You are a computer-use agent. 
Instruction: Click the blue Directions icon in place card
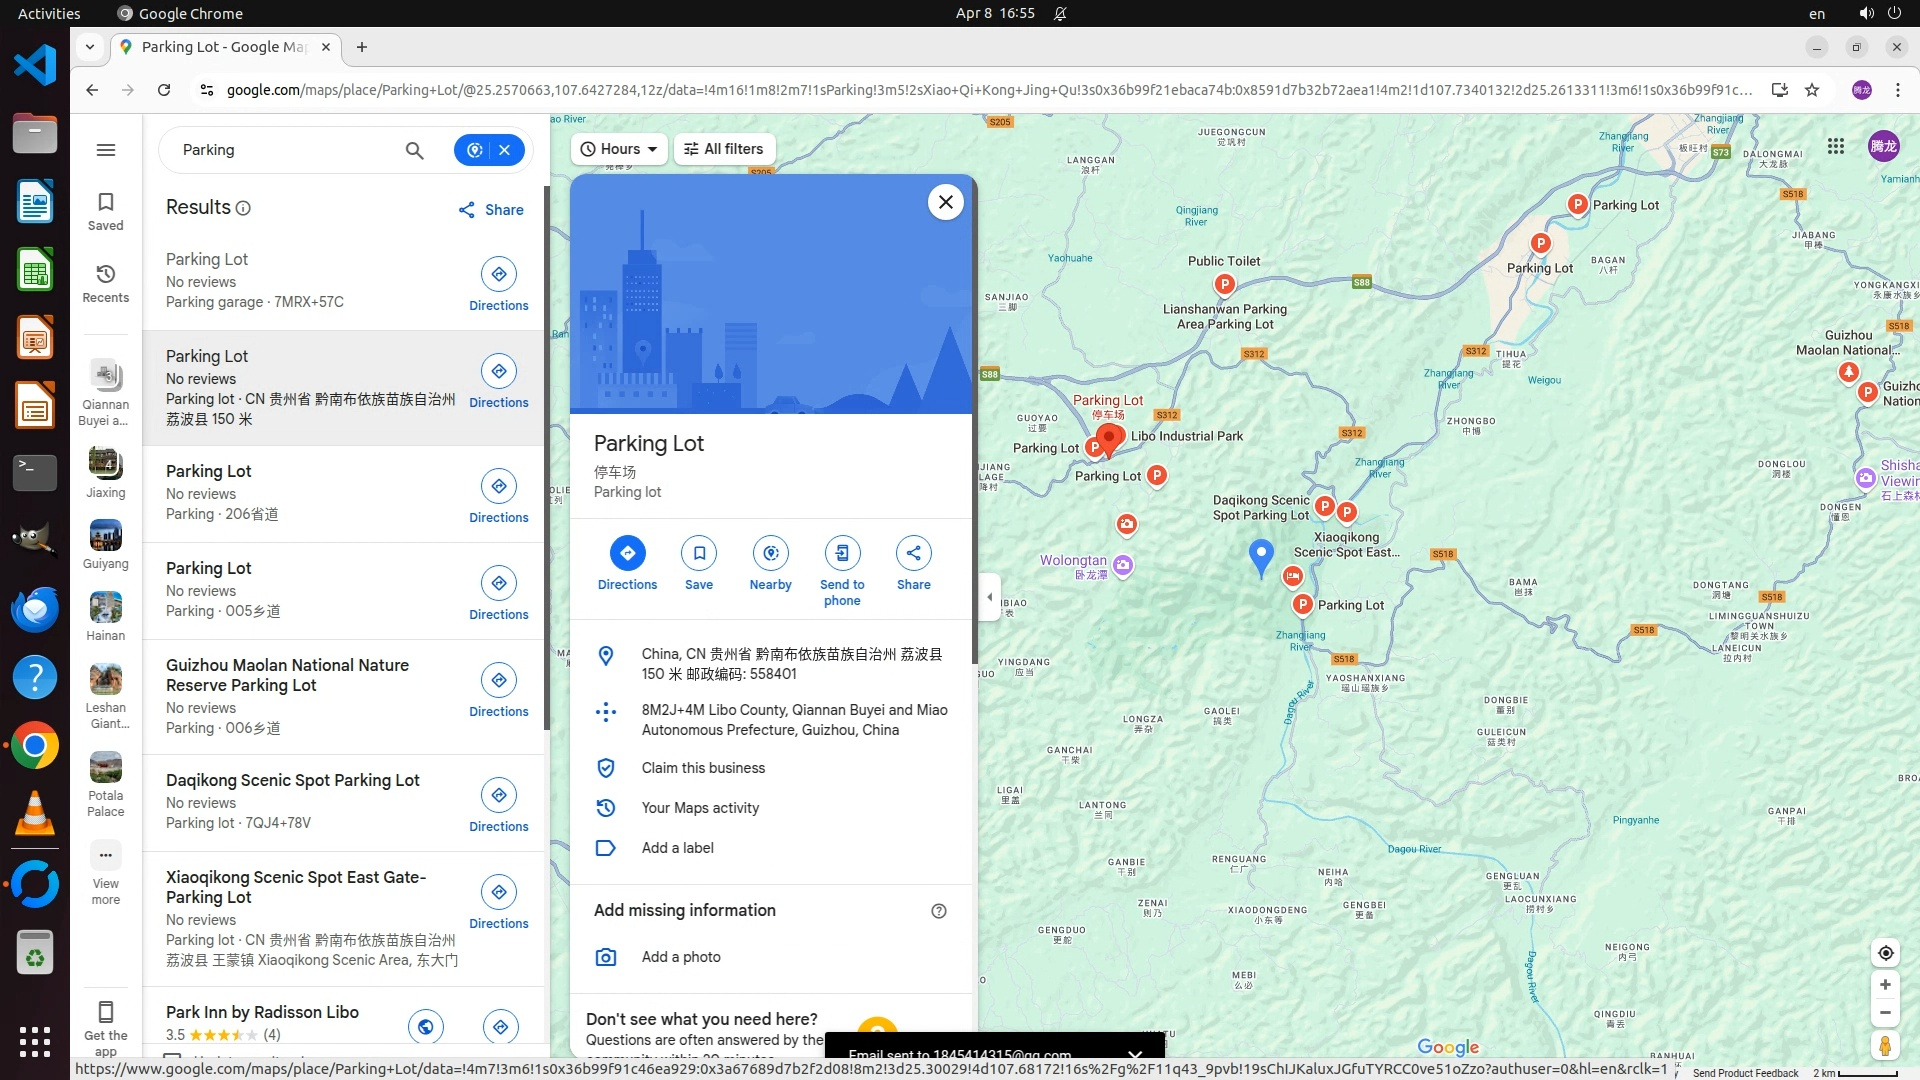(x=627, y=553)
